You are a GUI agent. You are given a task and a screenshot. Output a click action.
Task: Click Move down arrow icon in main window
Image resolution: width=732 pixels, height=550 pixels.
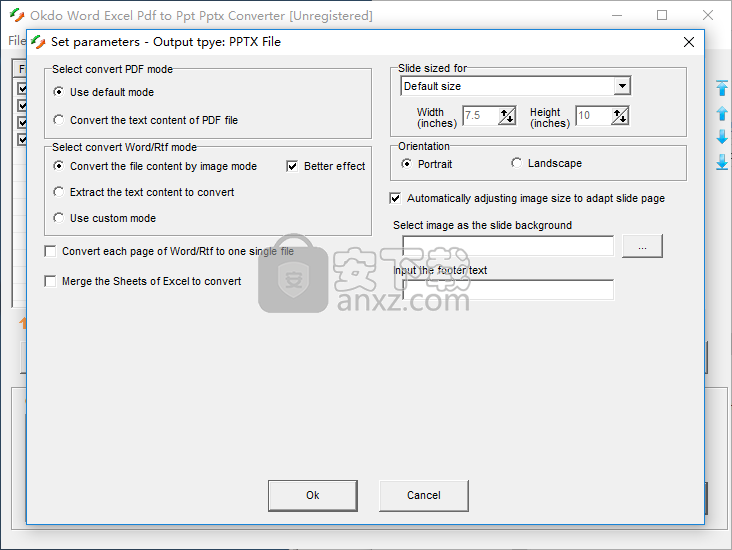[x=722, y=137]
